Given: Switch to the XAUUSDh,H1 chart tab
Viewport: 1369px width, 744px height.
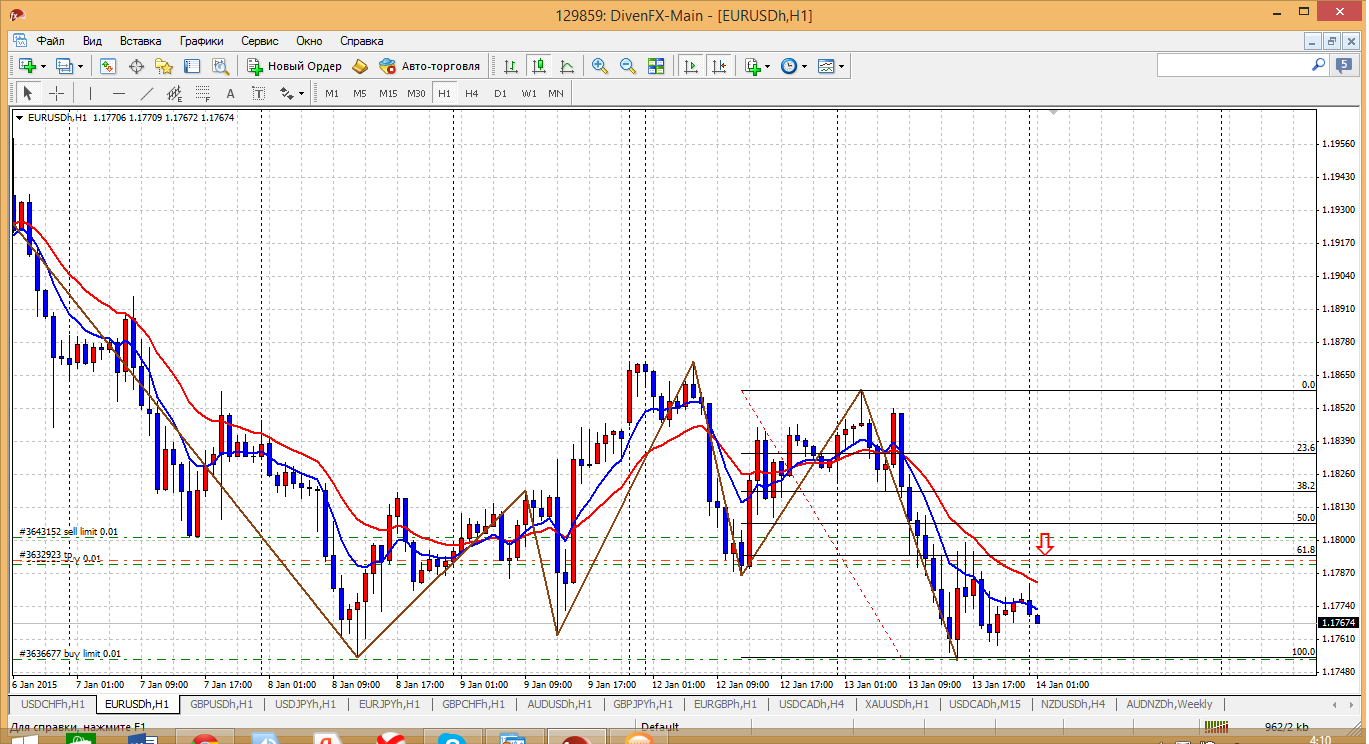Looking at the screenshot, I should (x=895, y=704).
